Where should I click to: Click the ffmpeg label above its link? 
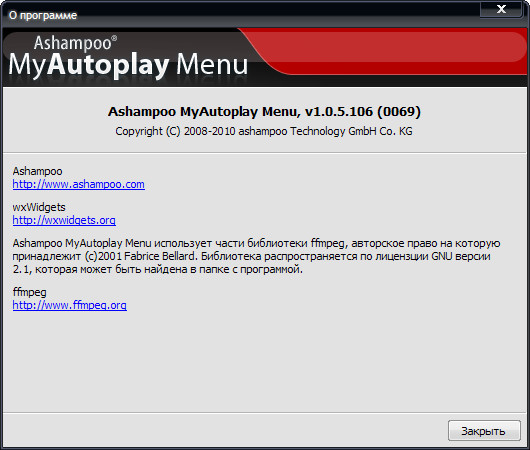(29, 292)
